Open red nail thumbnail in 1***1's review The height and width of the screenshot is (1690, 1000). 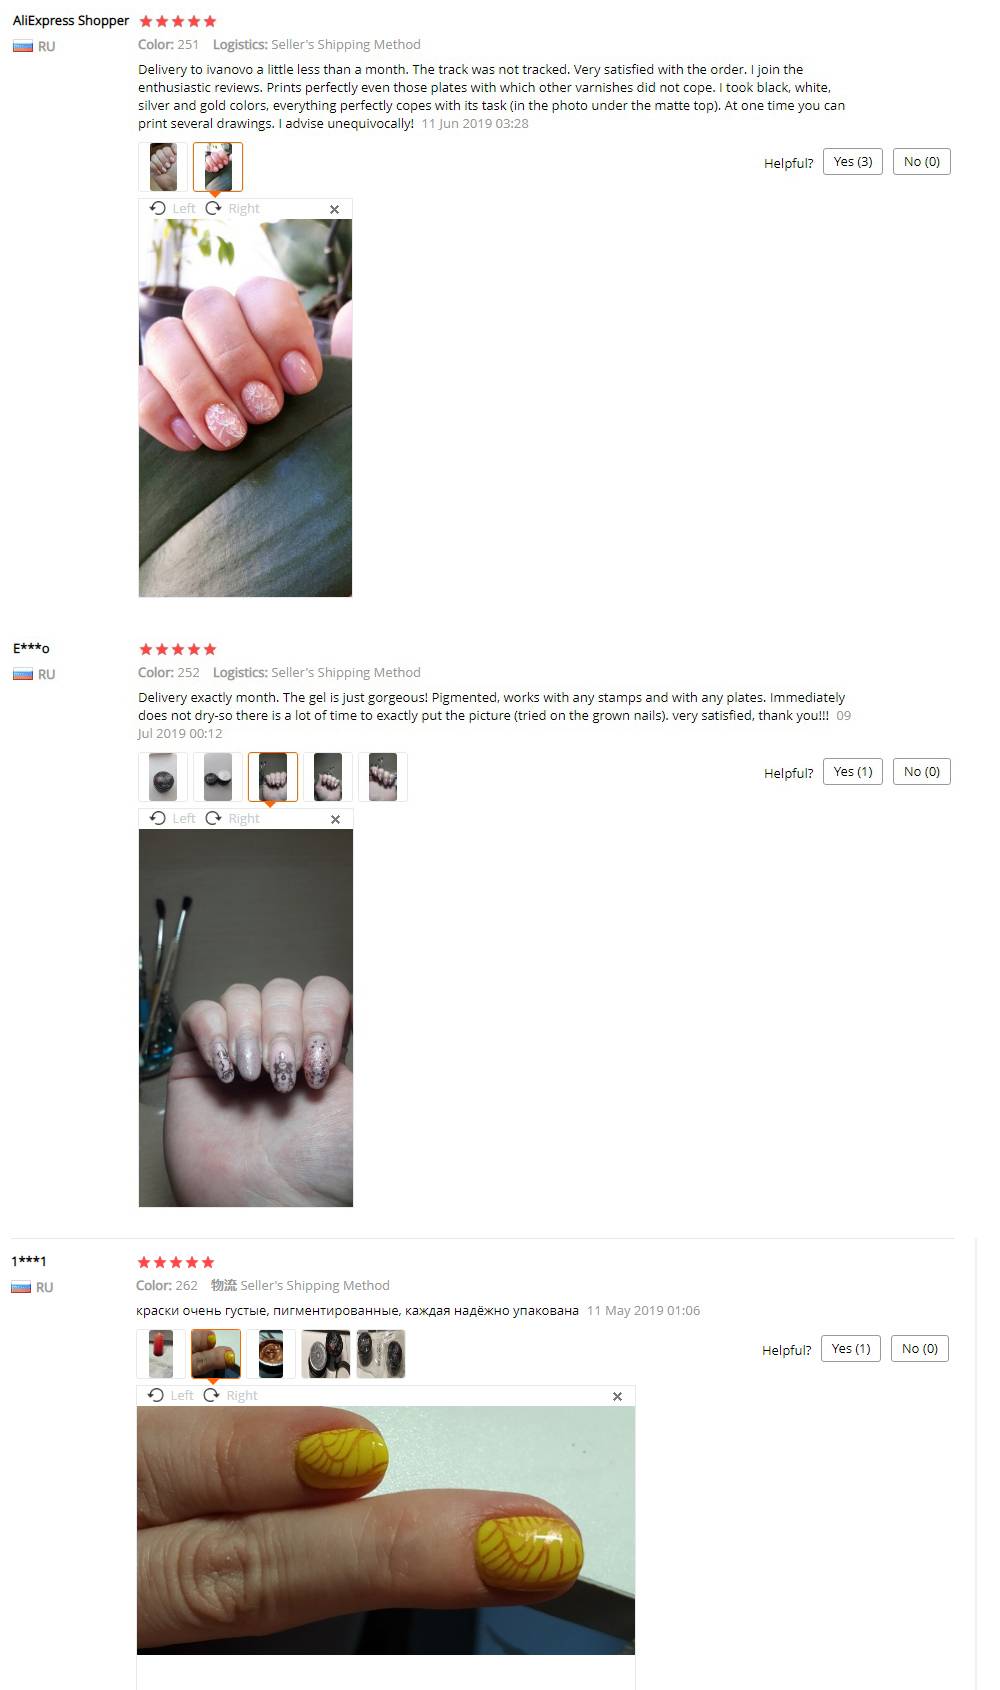pyautogui.click(x=161, y=1354)
